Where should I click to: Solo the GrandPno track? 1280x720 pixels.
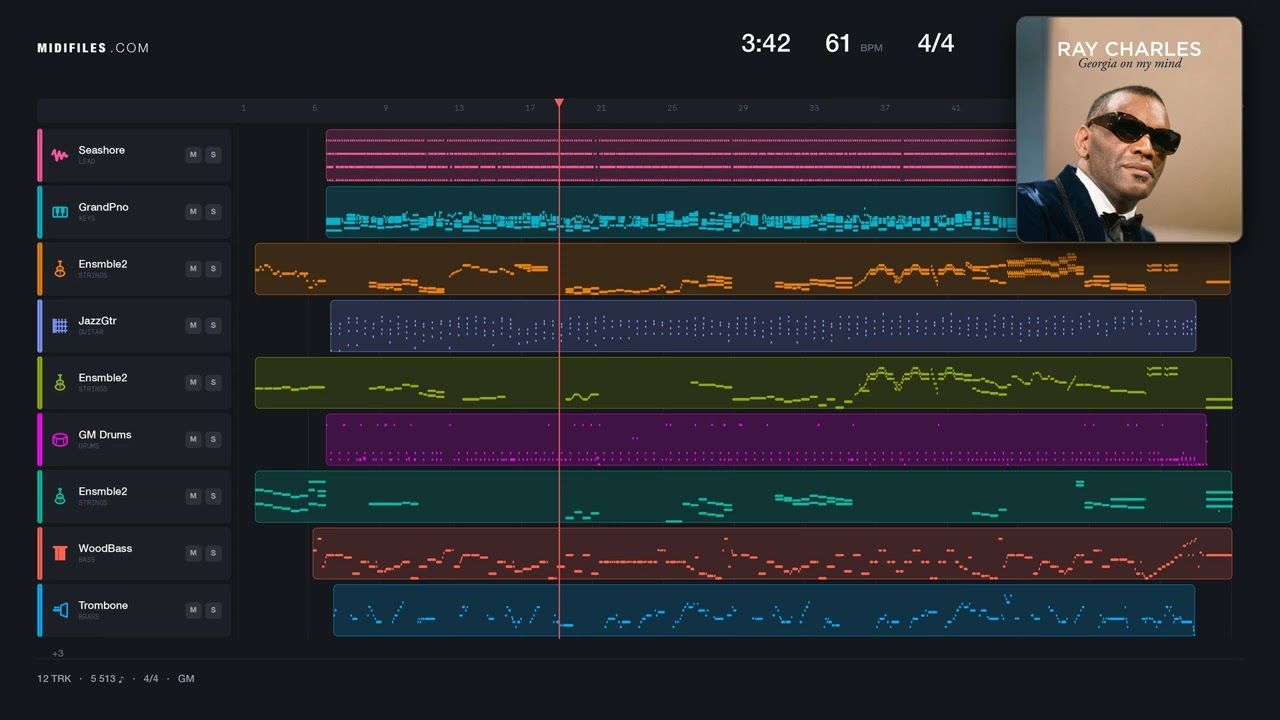213,212
